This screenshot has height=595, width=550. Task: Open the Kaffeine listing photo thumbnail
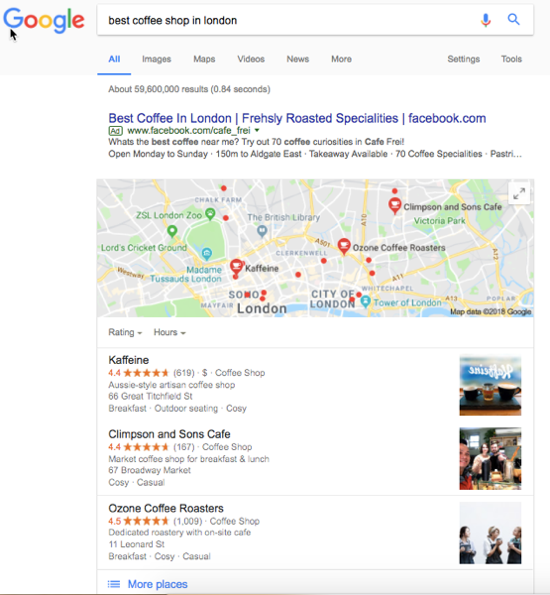[490, 385]
